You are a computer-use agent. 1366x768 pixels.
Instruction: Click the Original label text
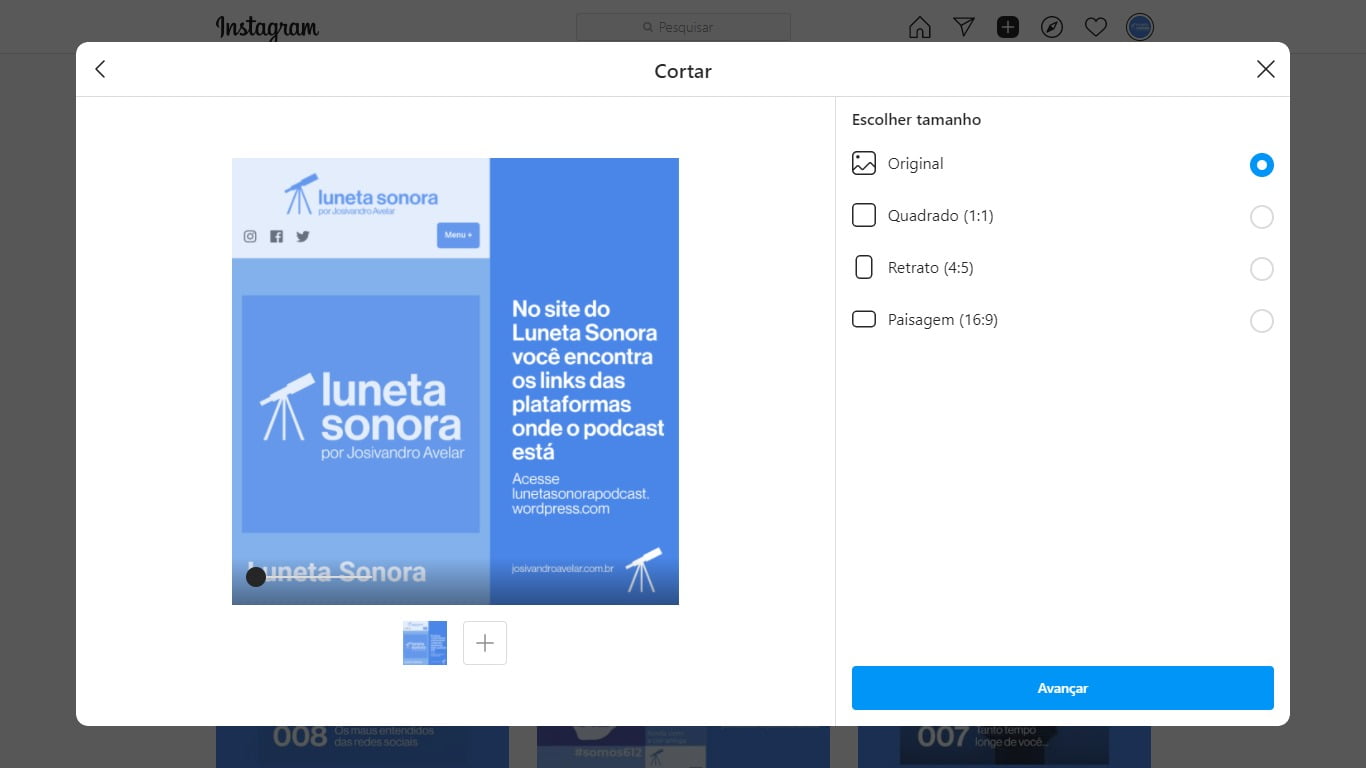point(915,164)
